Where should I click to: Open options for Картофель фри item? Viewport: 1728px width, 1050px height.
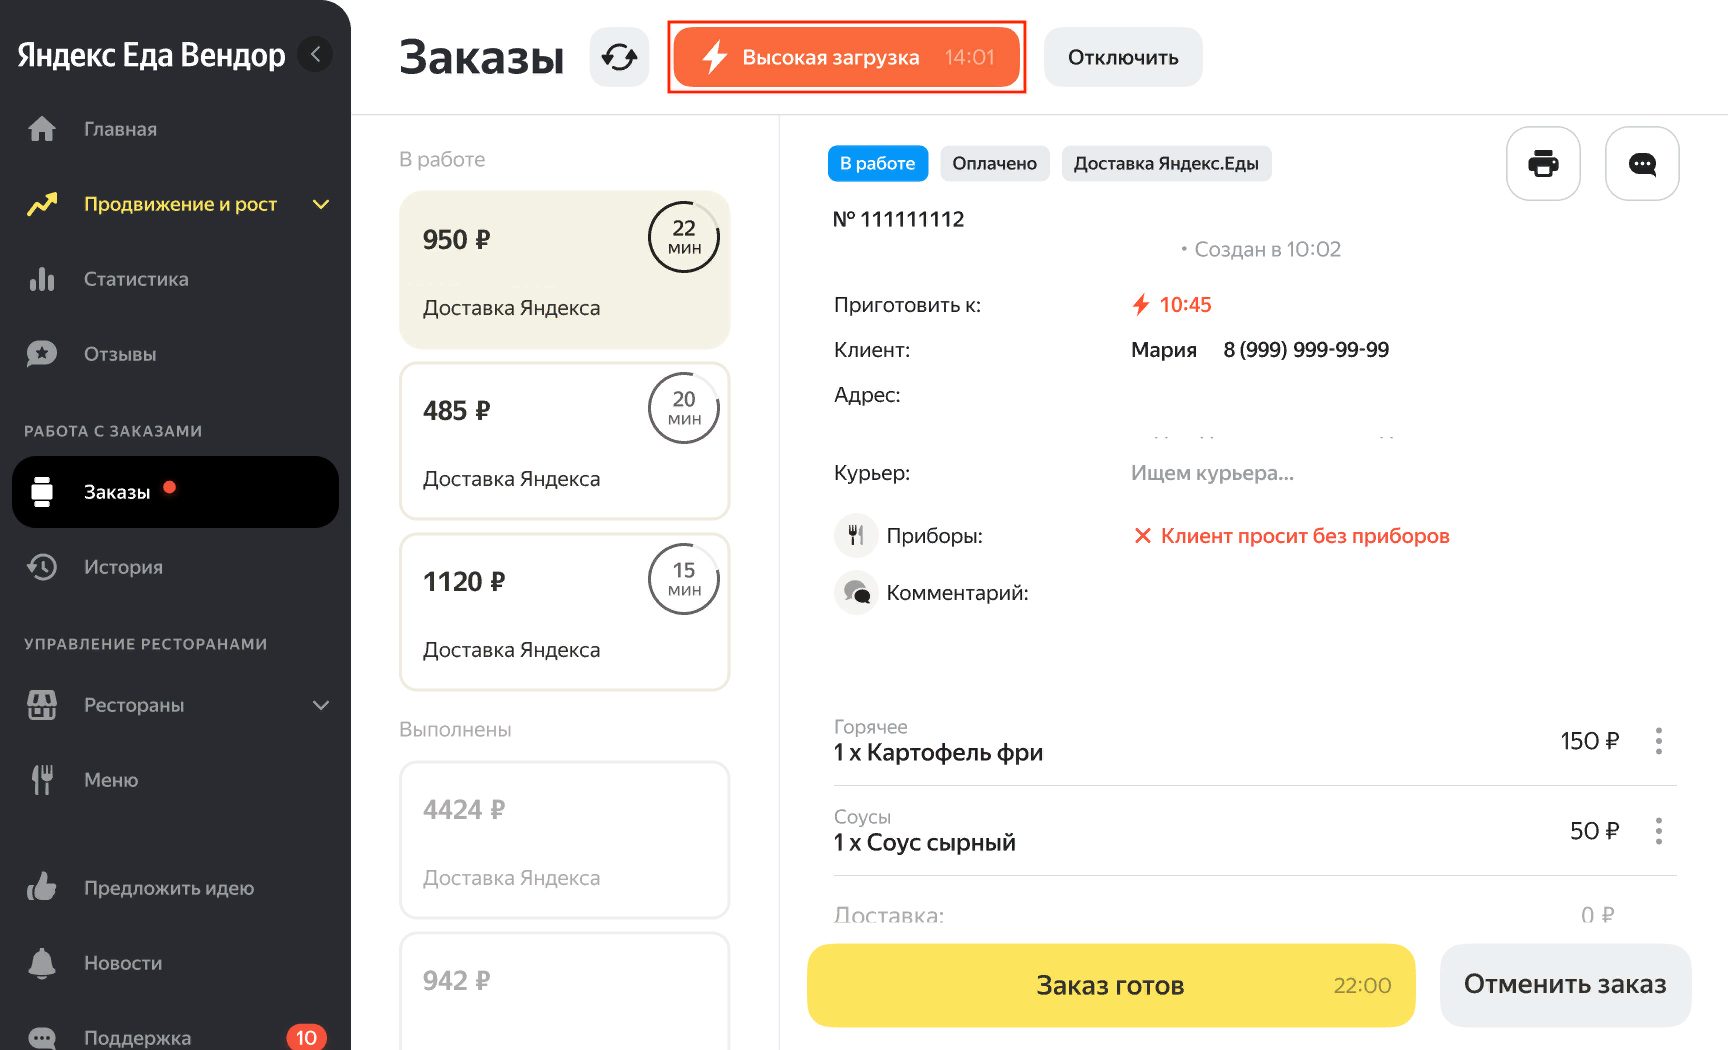pyautogui.click(x=1658, y=741)
